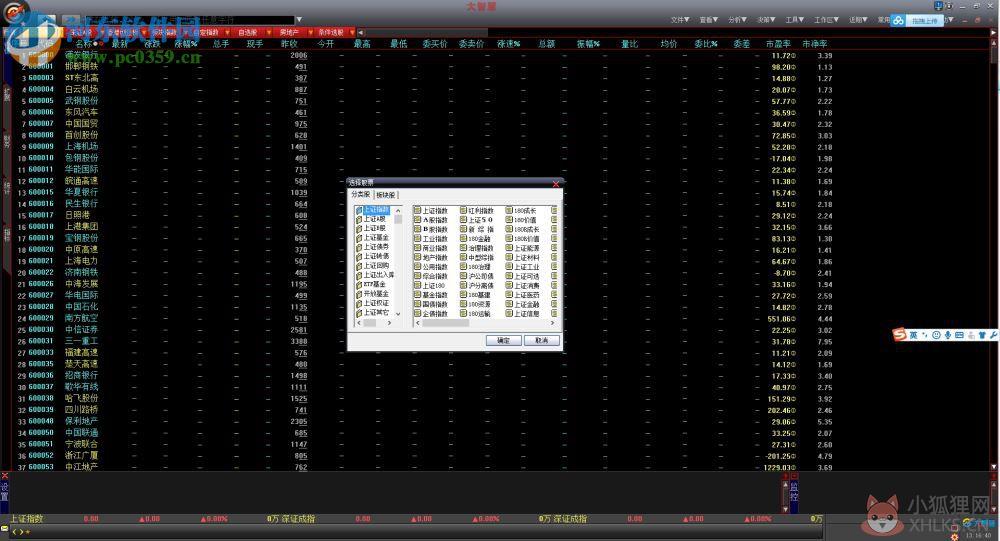The image size is (1000, 541).
Task: Expand the 分析 menu dropdown
Action: coord(737,20)
